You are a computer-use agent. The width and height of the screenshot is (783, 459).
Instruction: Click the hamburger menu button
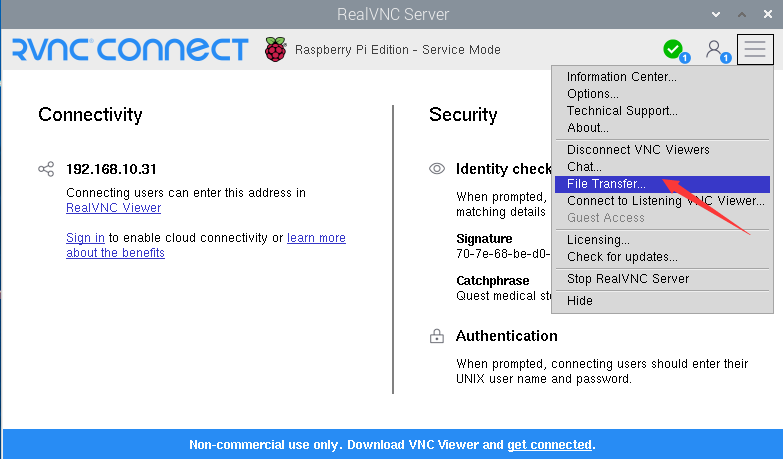[755, 49]
